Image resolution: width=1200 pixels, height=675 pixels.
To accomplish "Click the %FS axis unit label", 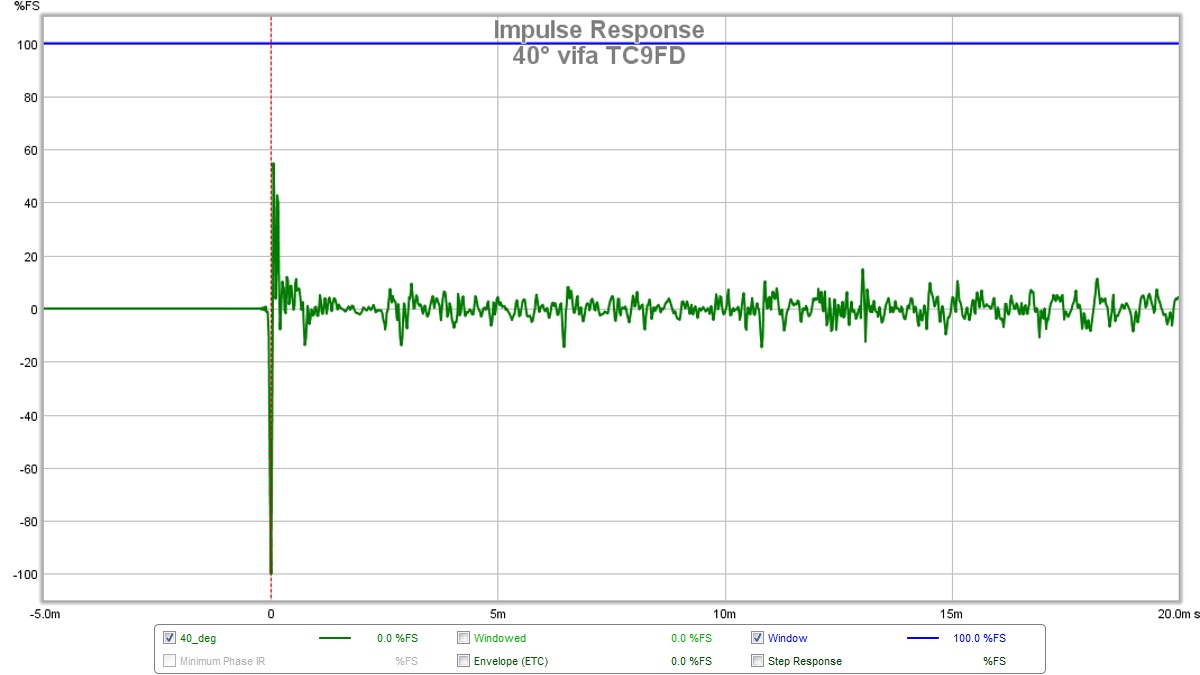I will [28, 7].
